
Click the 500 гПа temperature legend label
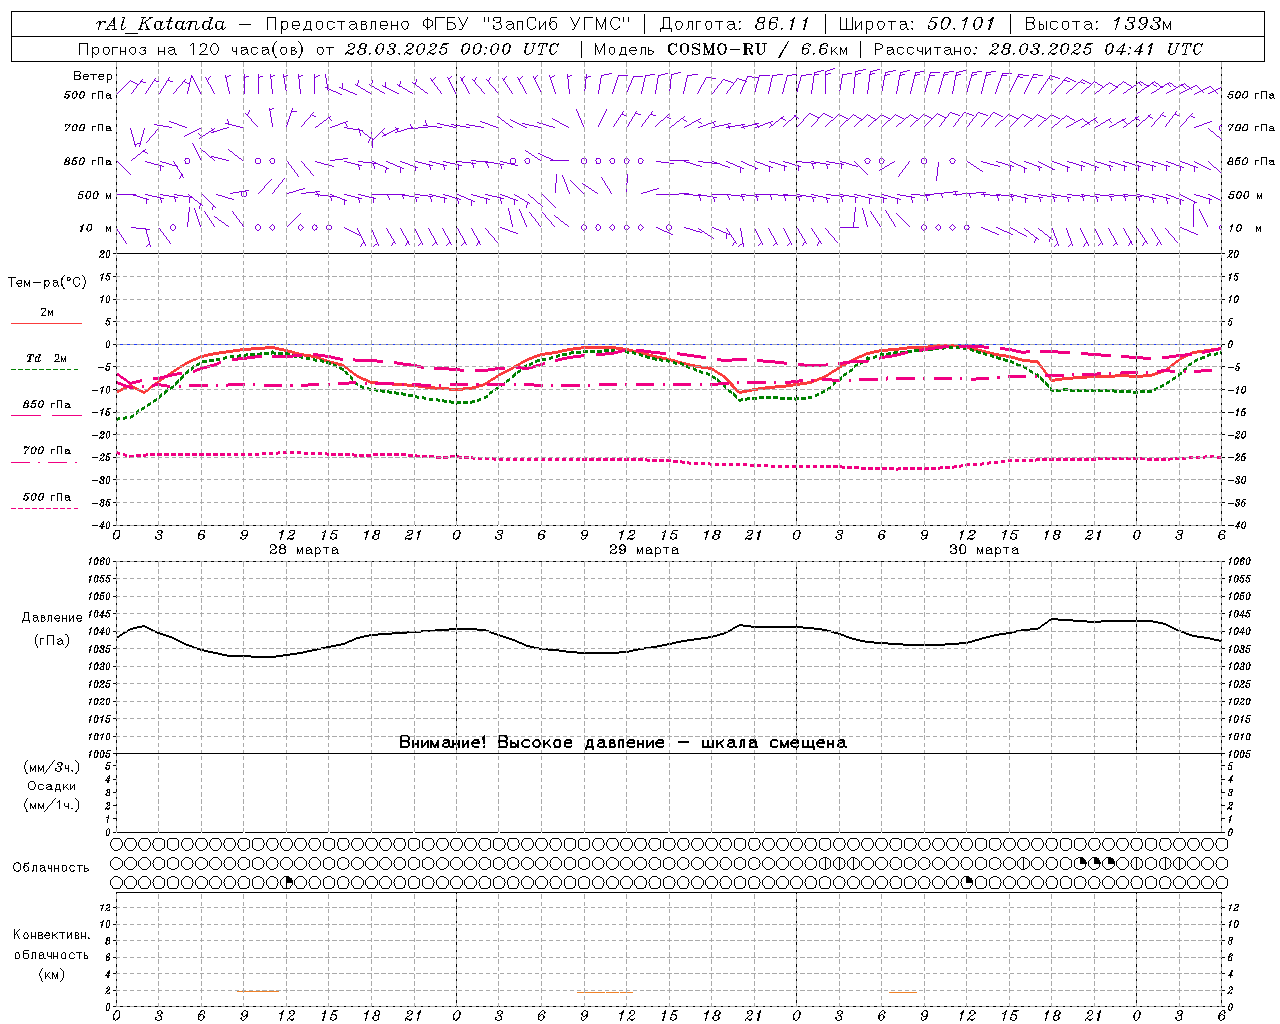click(x=47, y=497)
